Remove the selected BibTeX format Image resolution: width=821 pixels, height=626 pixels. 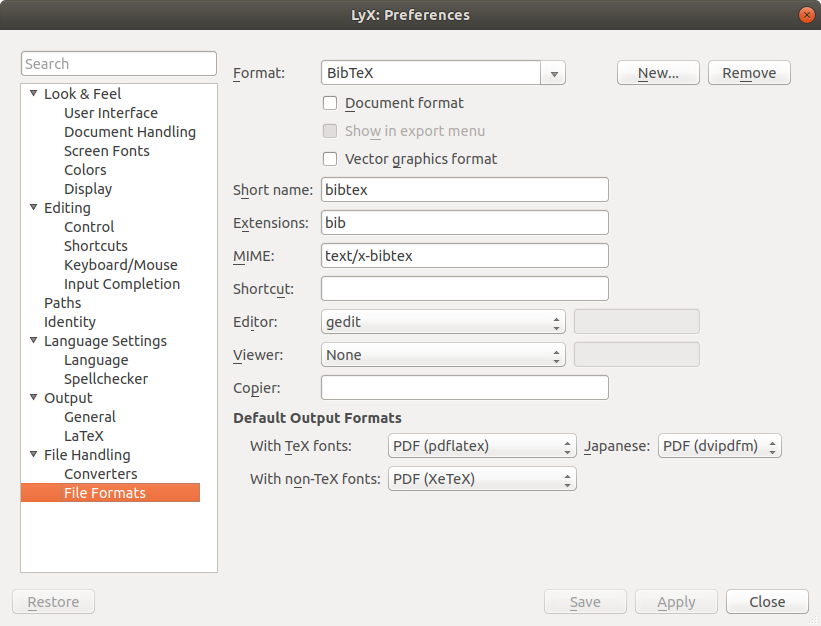point(749,73)
